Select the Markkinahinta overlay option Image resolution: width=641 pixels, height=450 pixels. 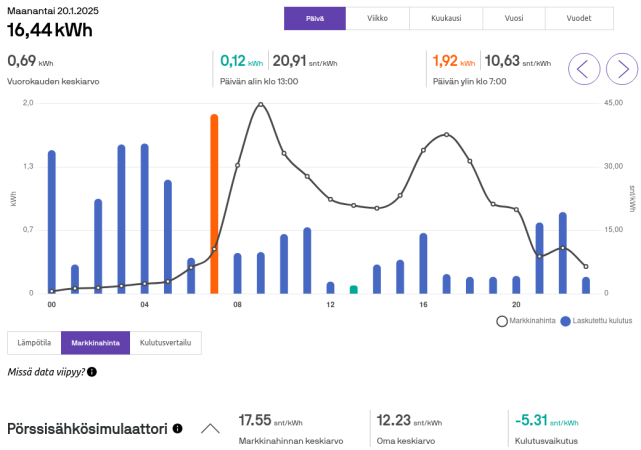pyautogui.click(x=95, y=343)
